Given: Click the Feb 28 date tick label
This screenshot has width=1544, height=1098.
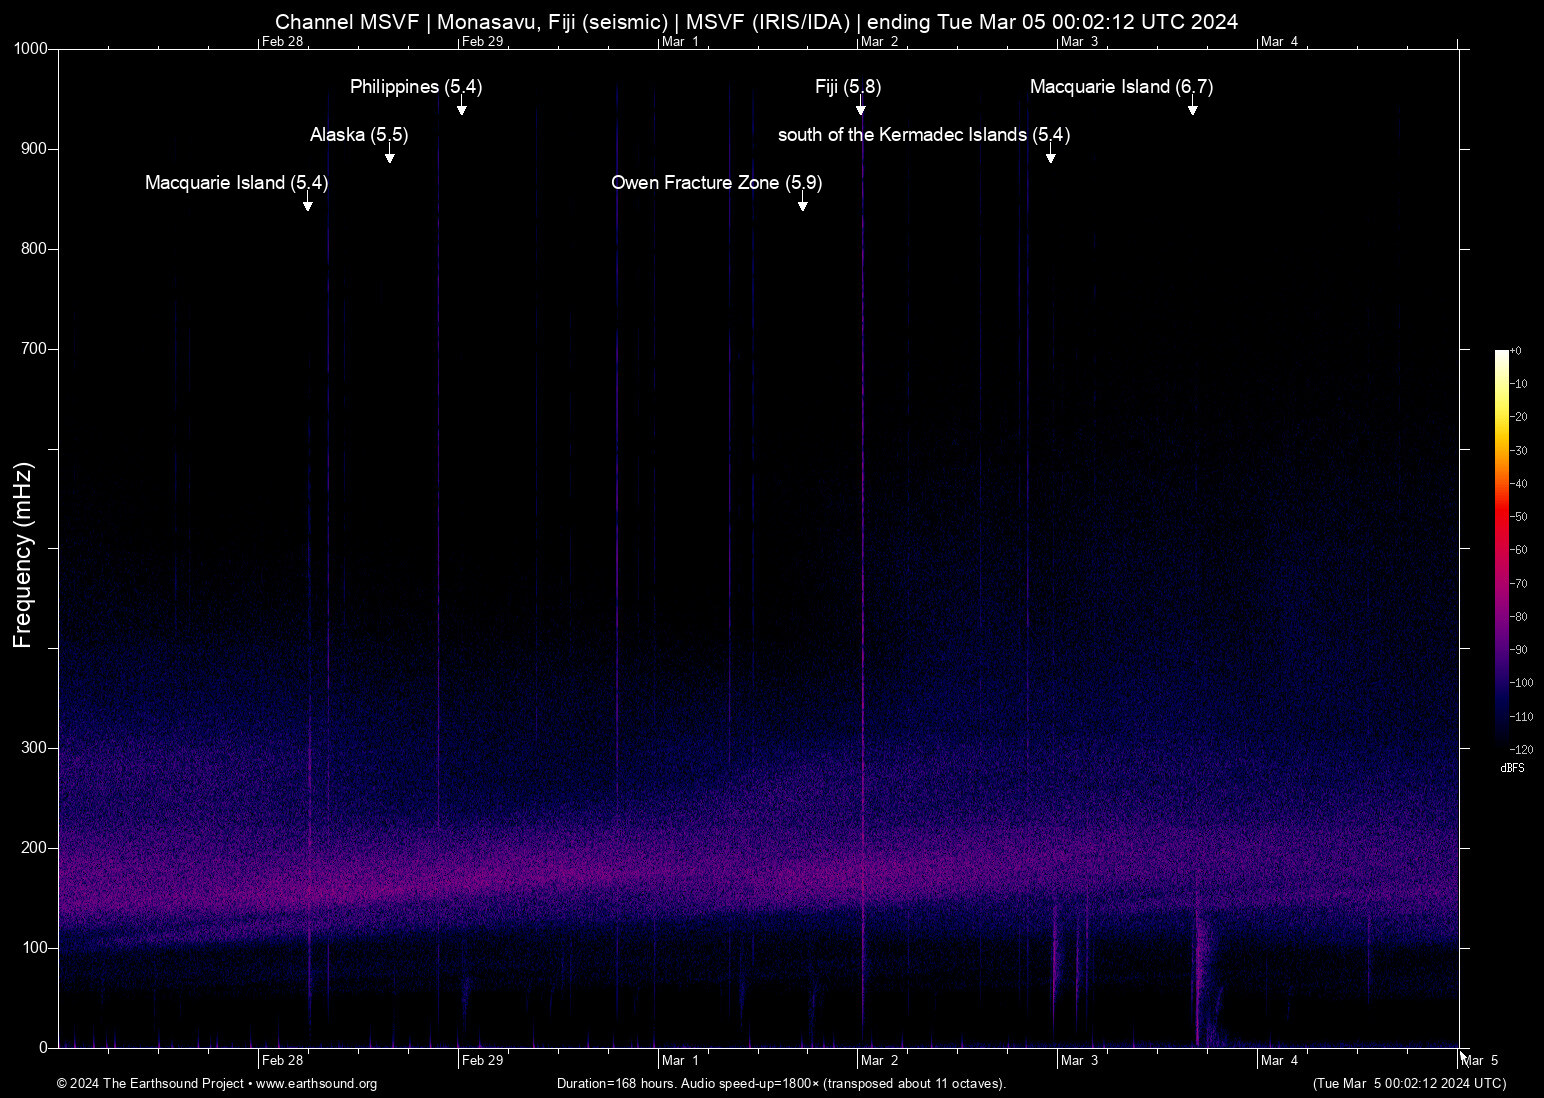Looking at the screenshot, I should 281,1060.
